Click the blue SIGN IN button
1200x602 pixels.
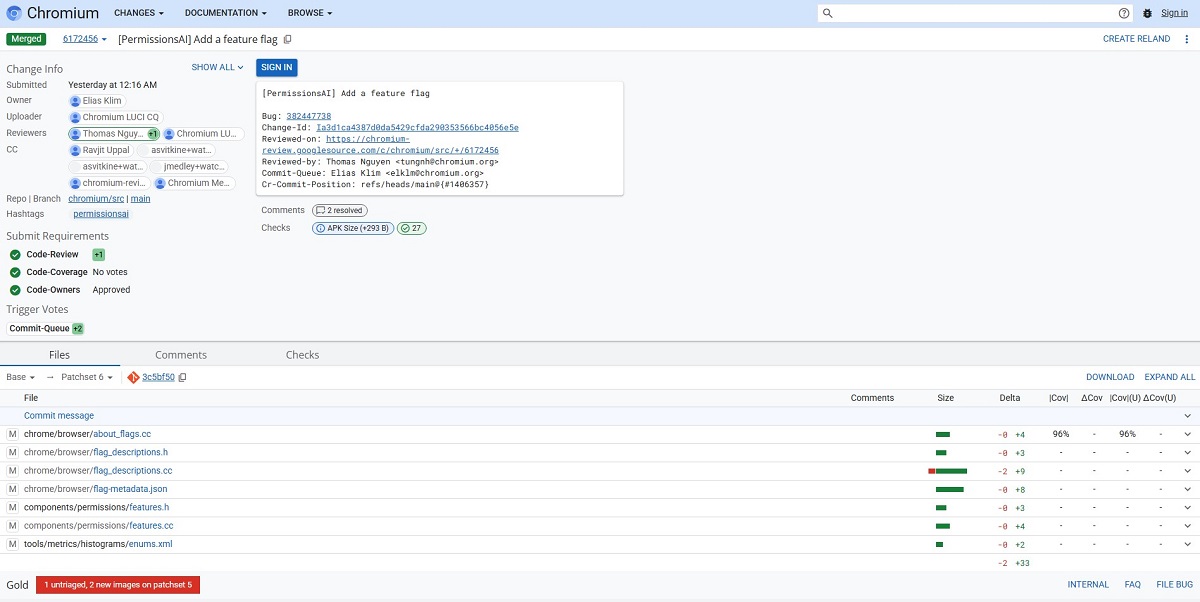[x=277, y=67]
